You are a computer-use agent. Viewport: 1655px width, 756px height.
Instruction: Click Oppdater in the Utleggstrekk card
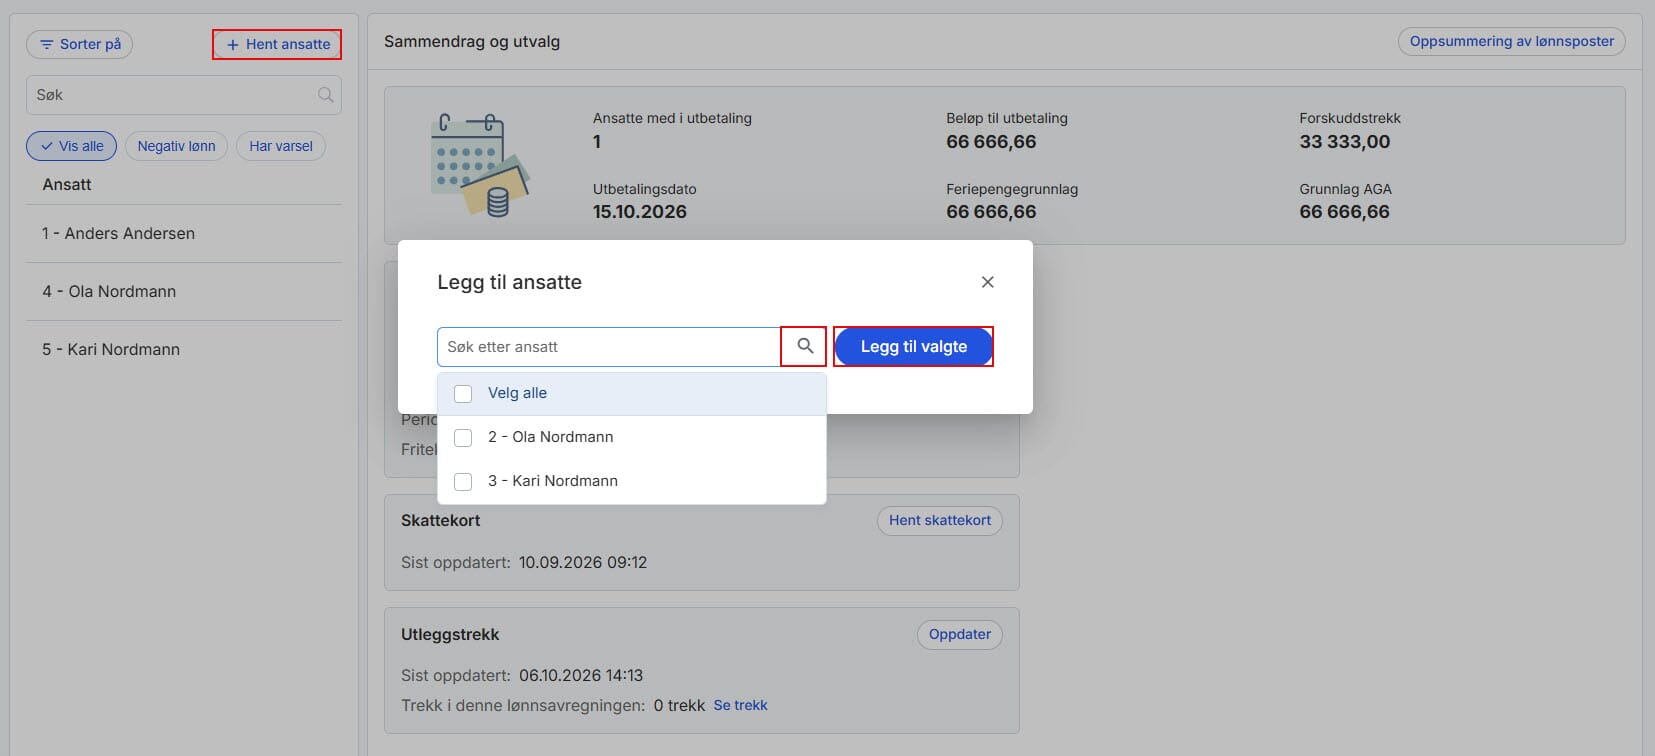pos(960,634)
